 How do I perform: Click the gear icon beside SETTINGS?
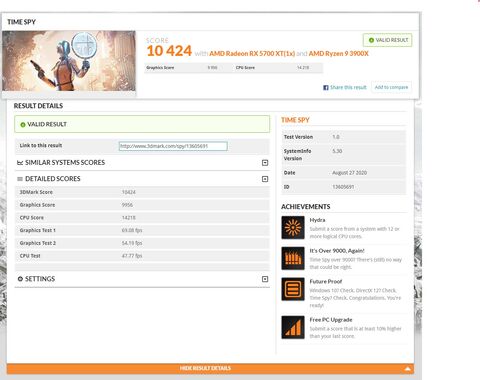(x=20, y=279)
